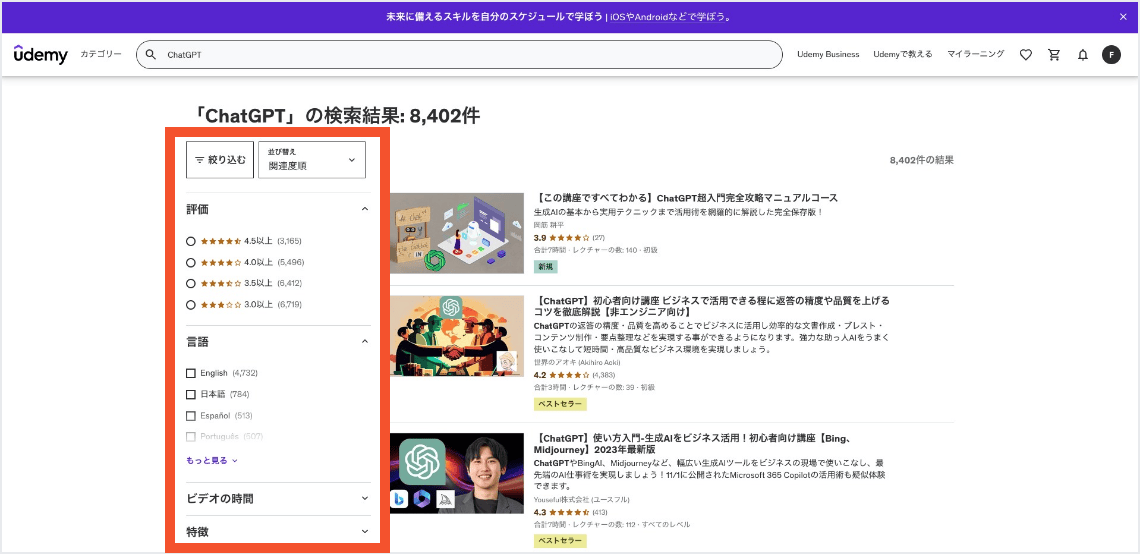Open the thumbnail with smiling man in suit

click(x=457, y=473)
